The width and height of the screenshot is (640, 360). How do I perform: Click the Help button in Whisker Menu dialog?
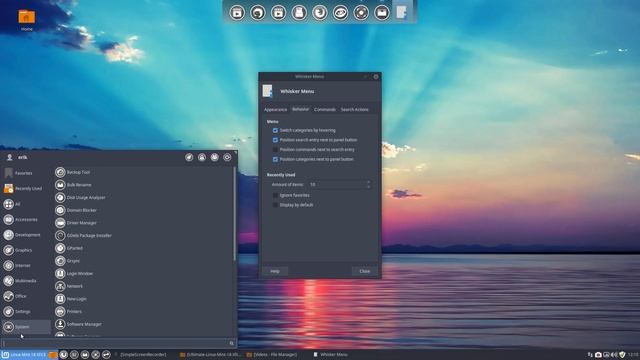(x=275, y=271)
